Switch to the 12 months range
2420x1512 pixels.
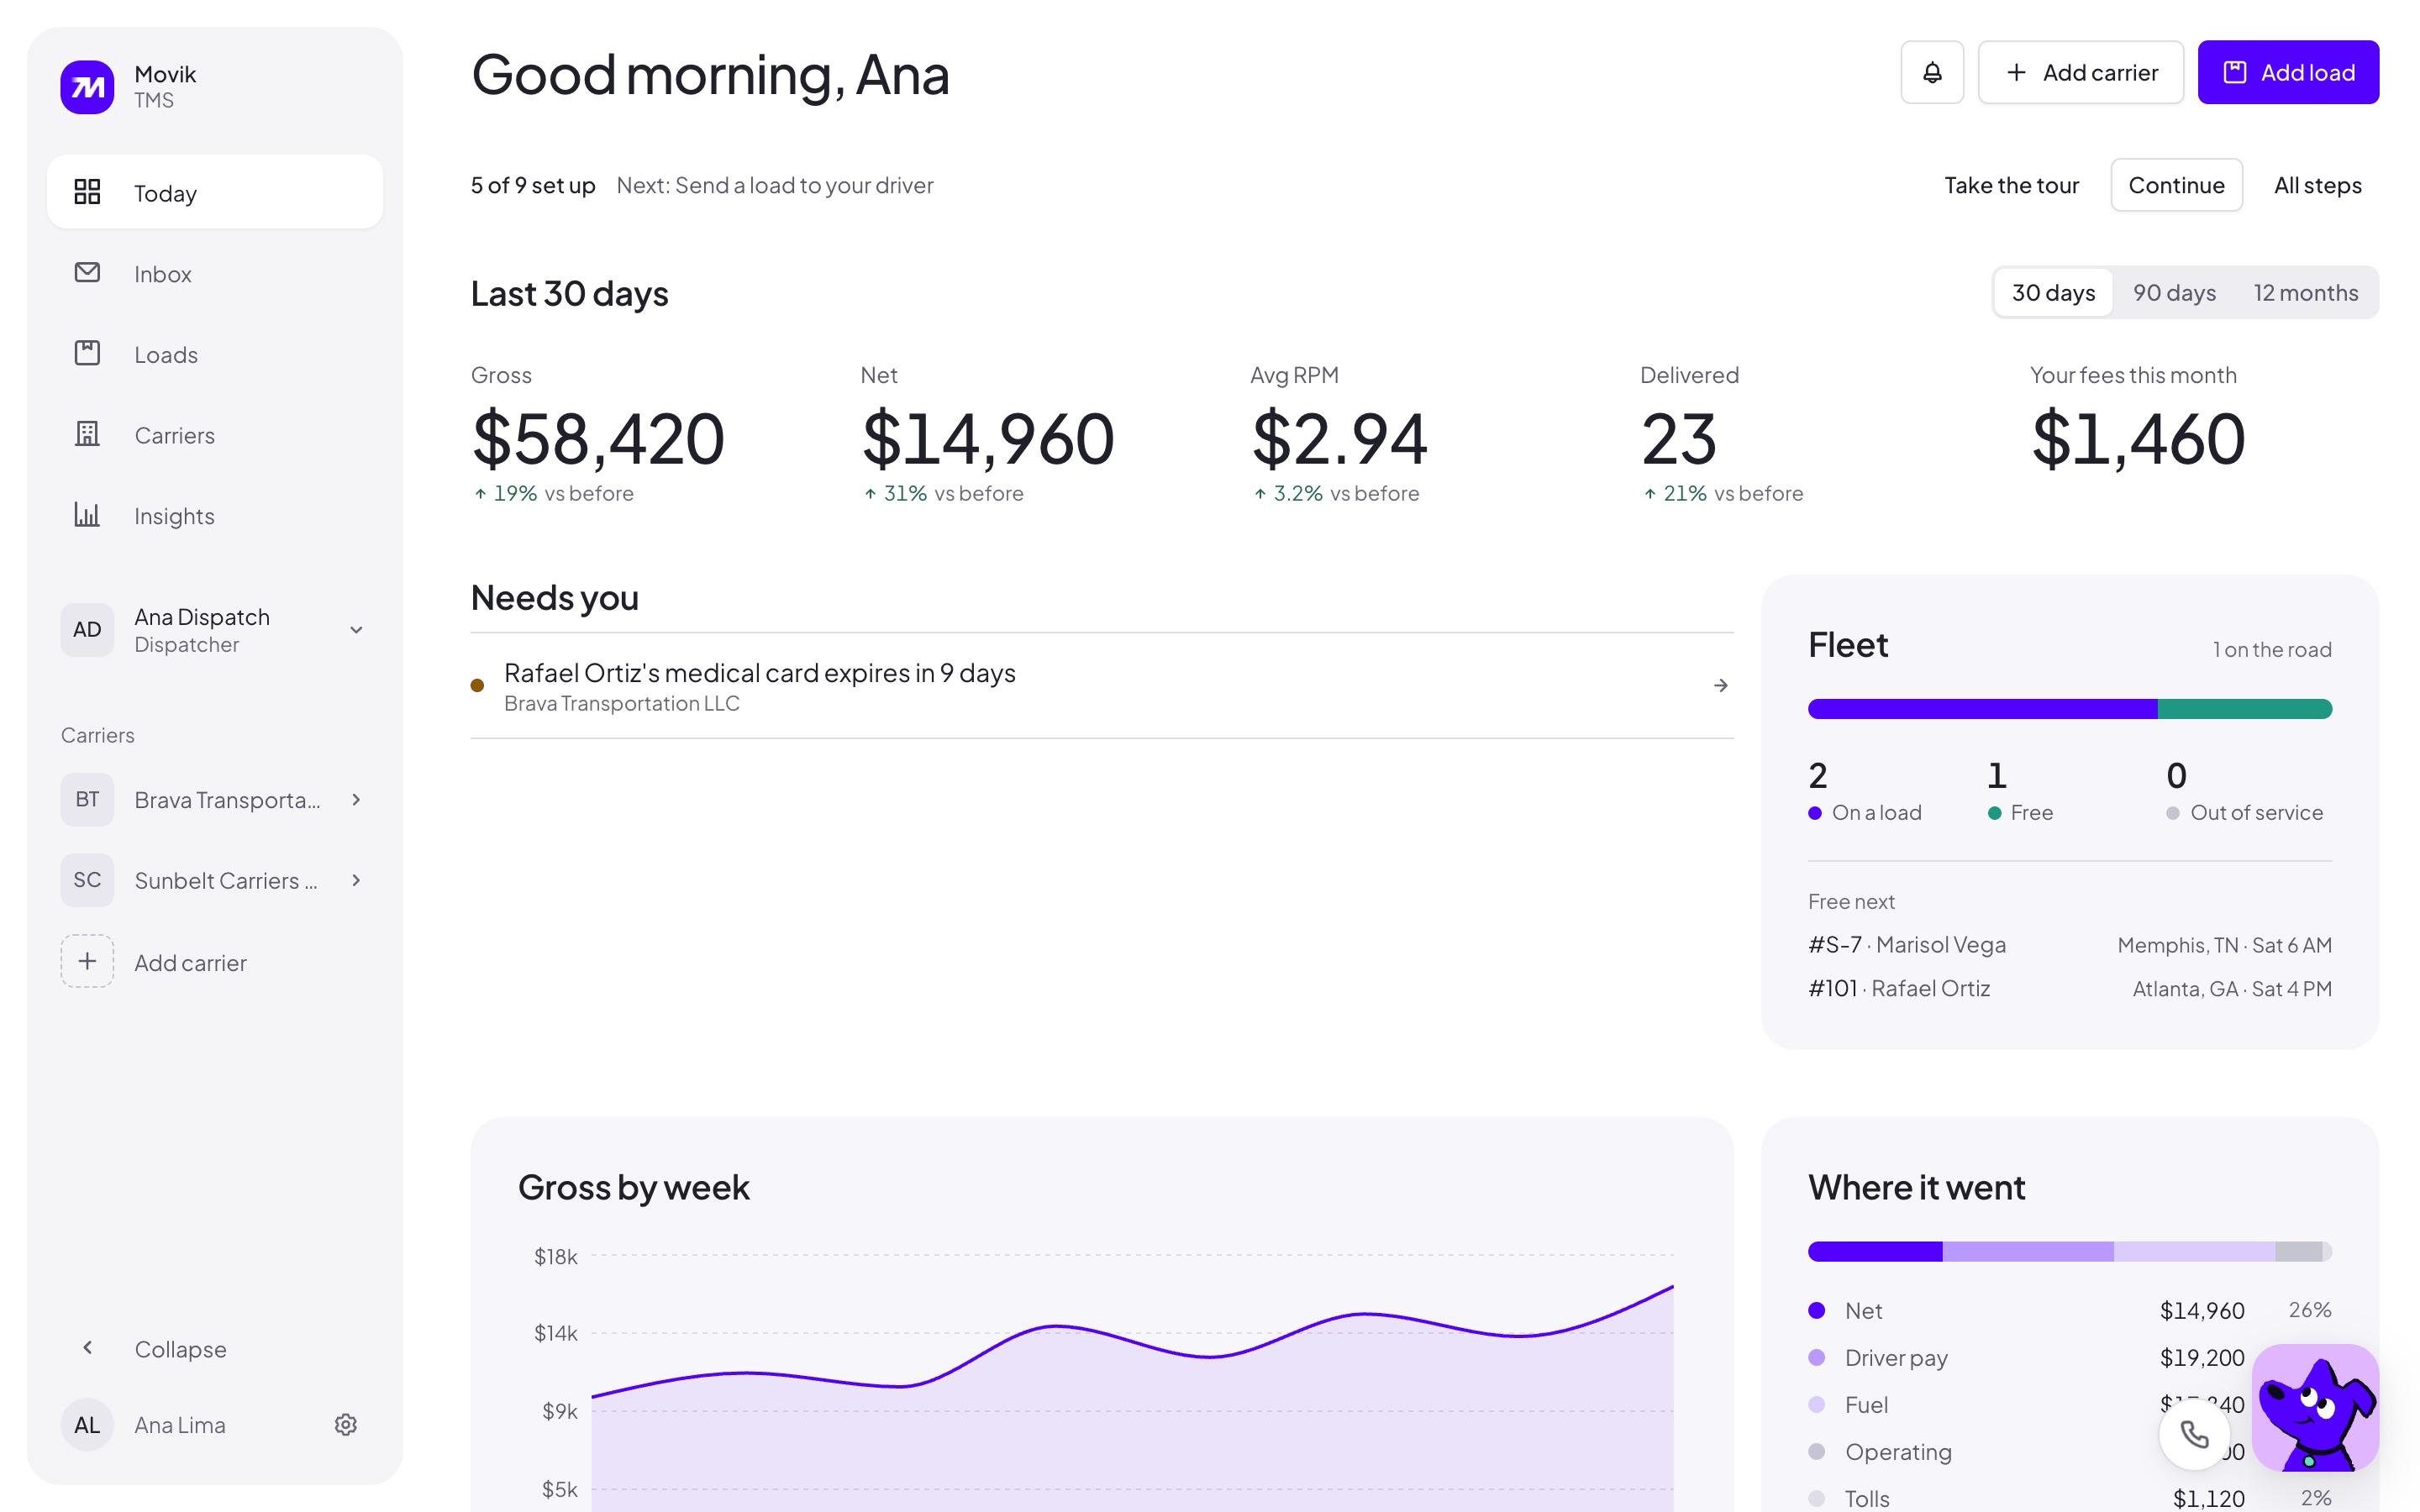2305,292
